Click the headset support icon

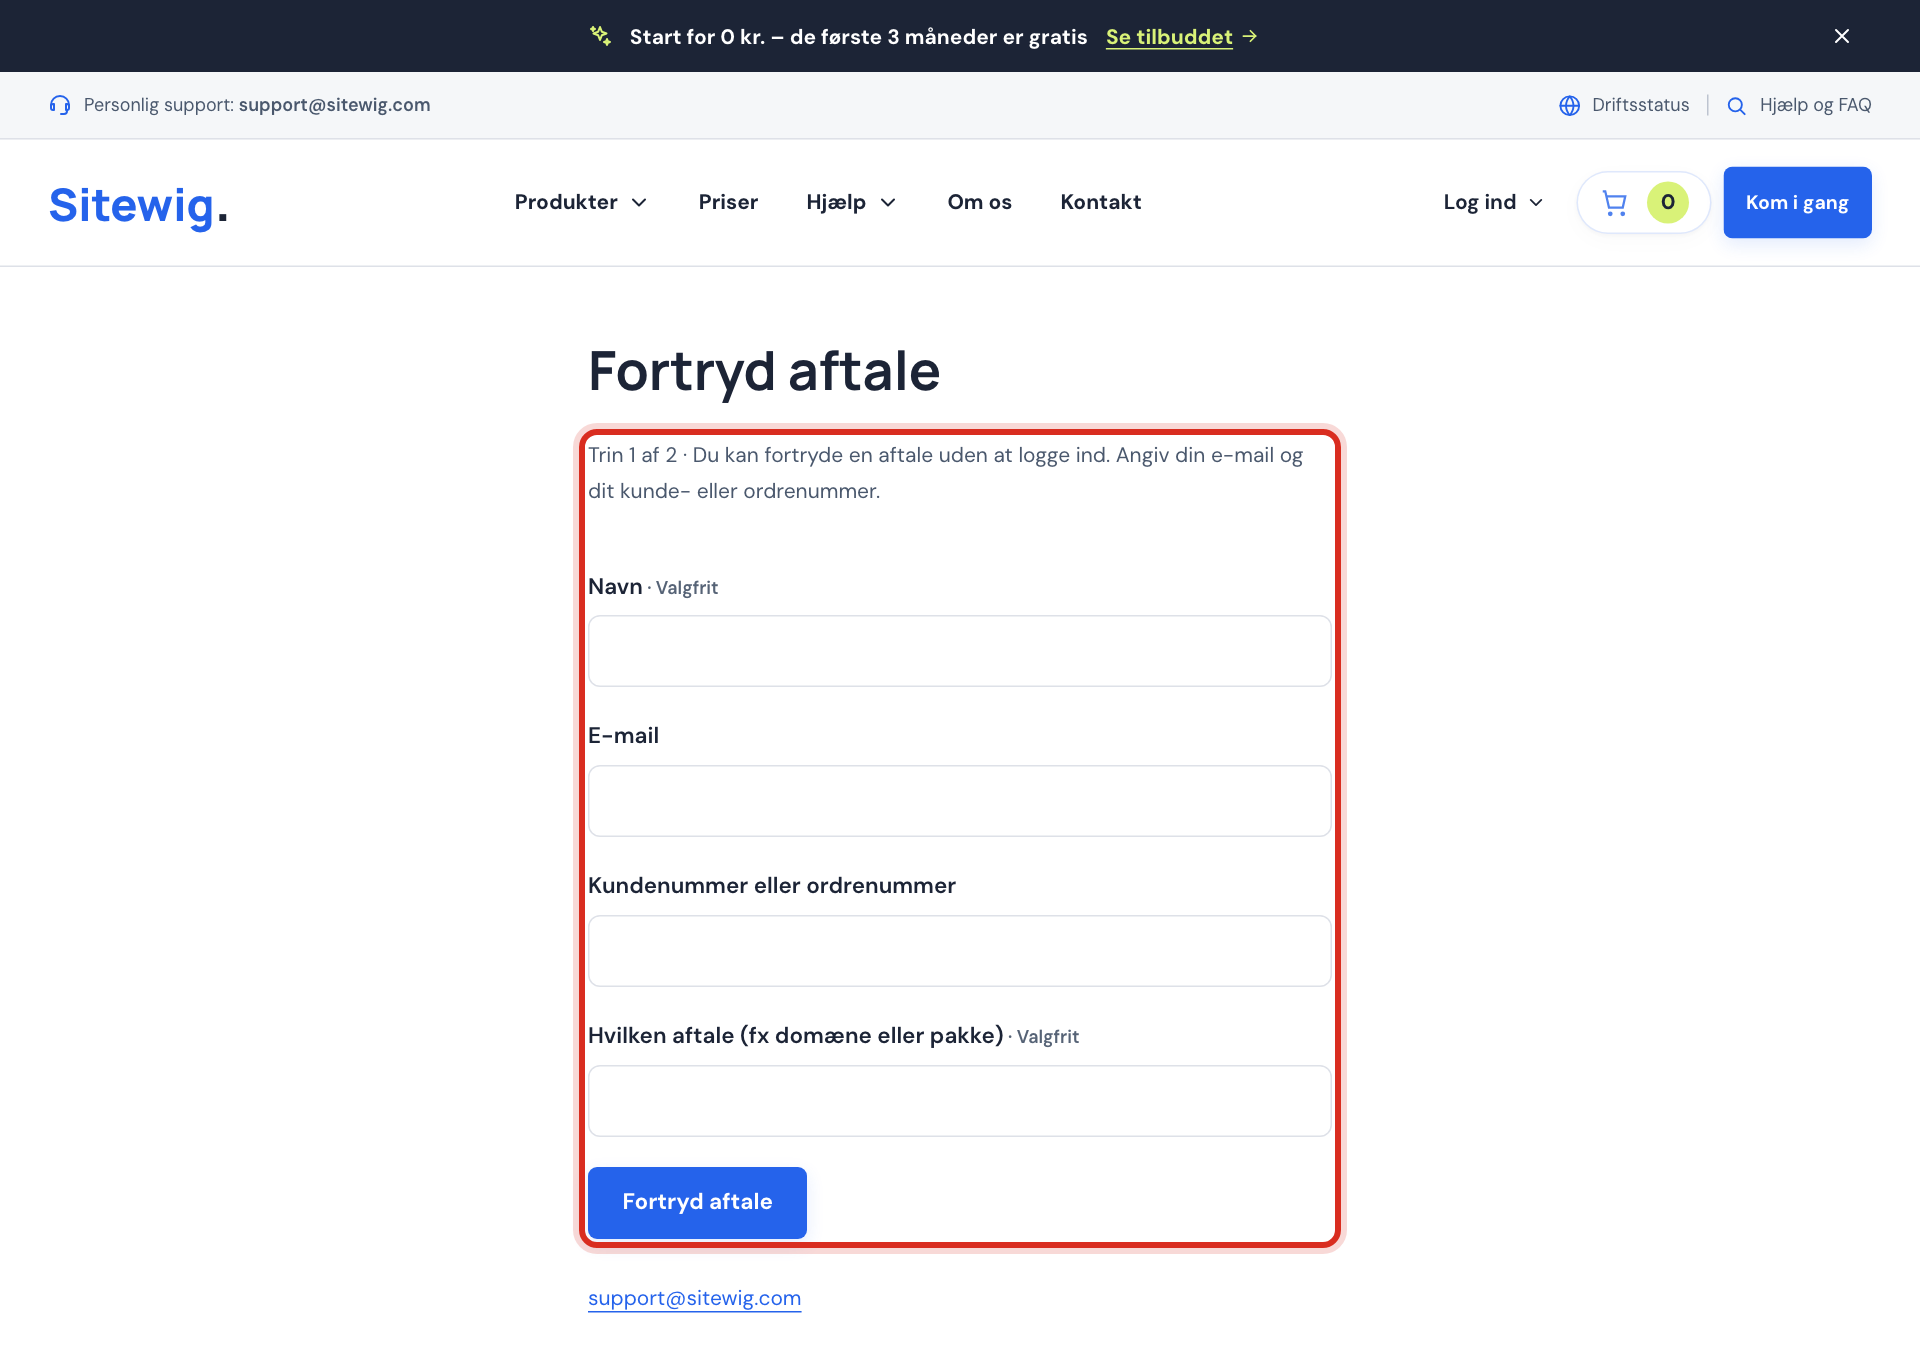click(60, 105)
